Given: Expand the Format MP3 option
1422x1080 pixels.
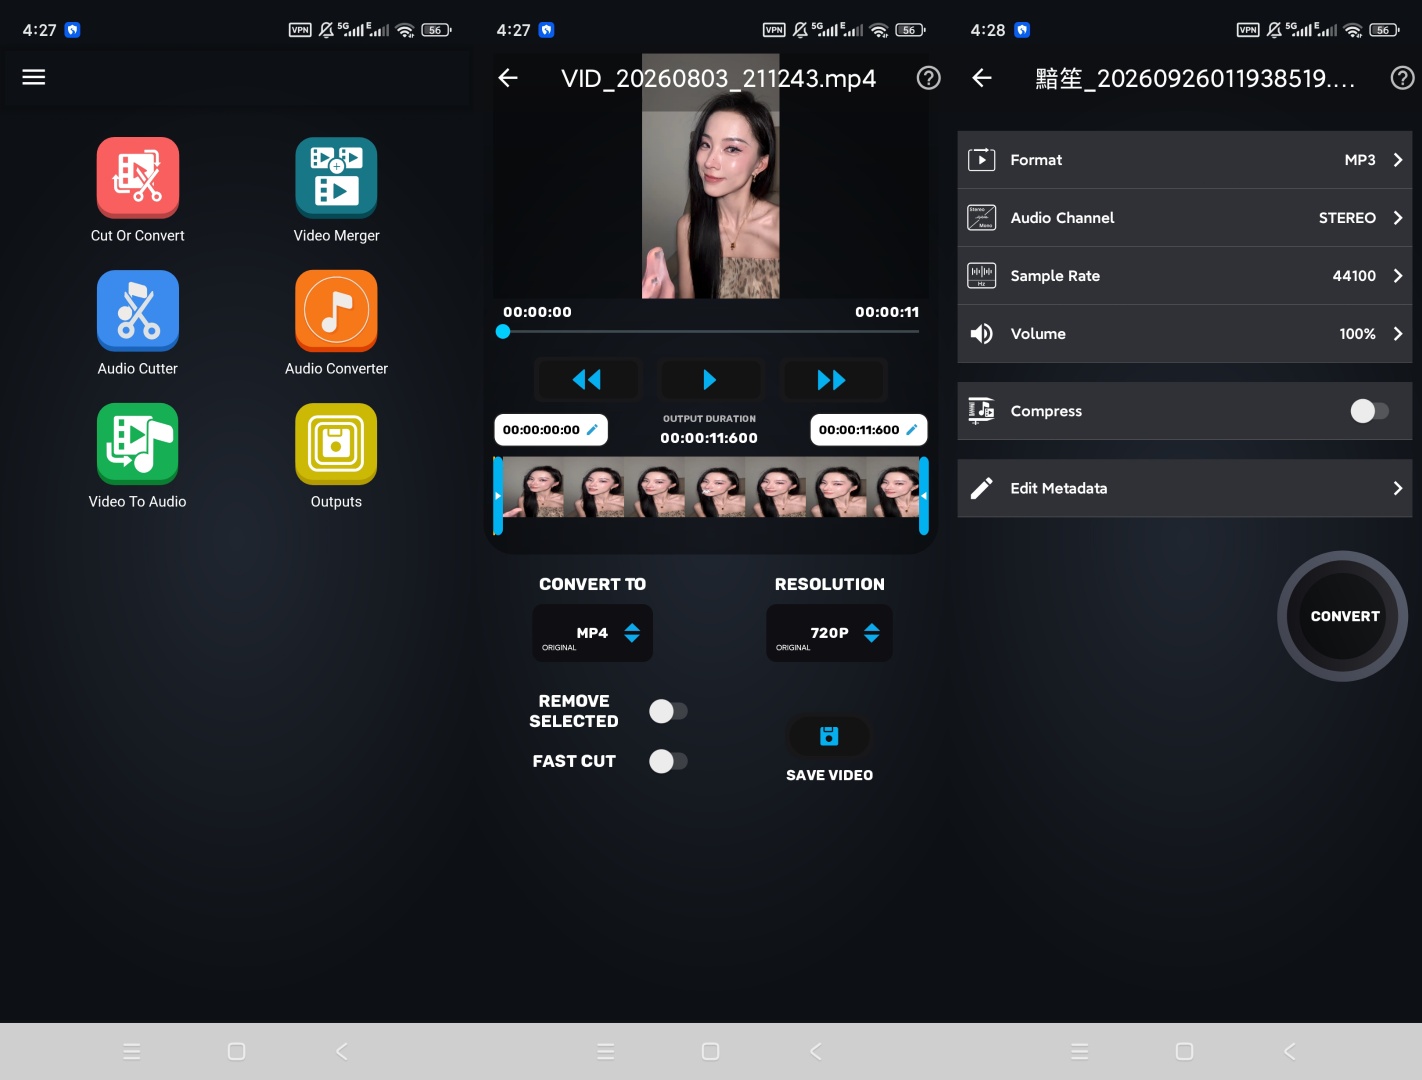Looking at the screenshot, I should click(1184, 160).
